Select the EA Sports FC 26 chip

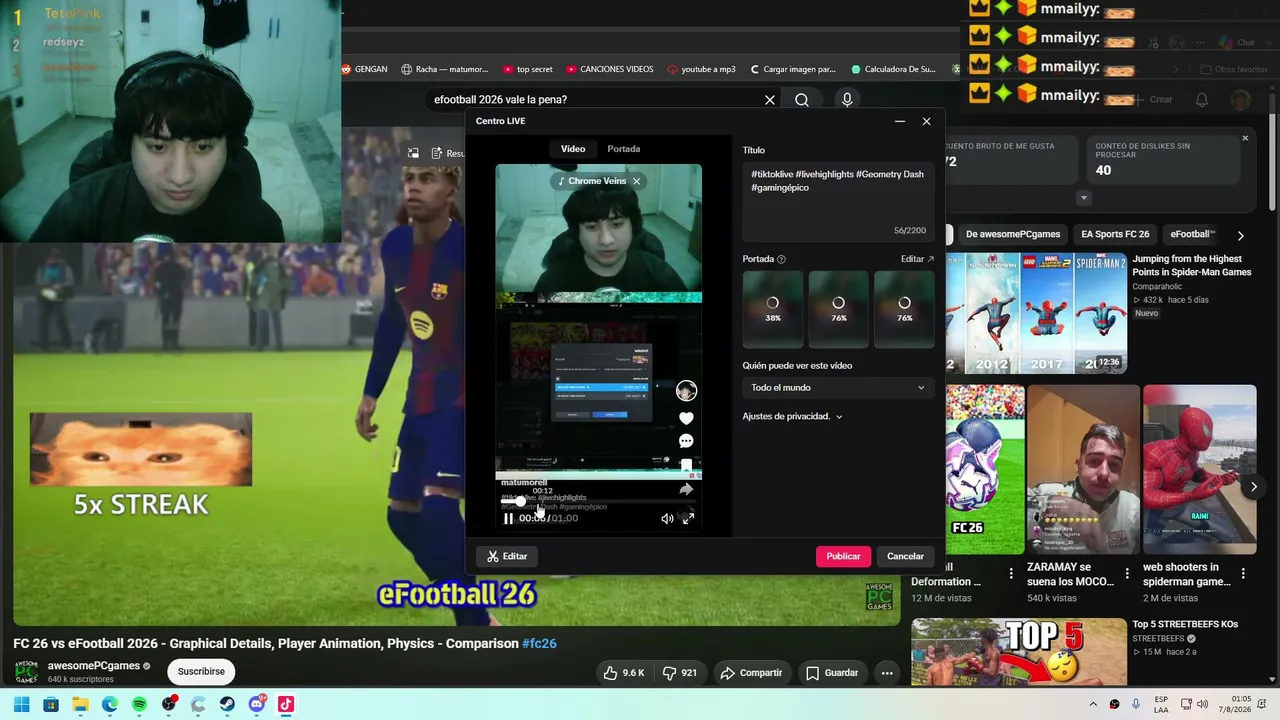point(1115,235)
